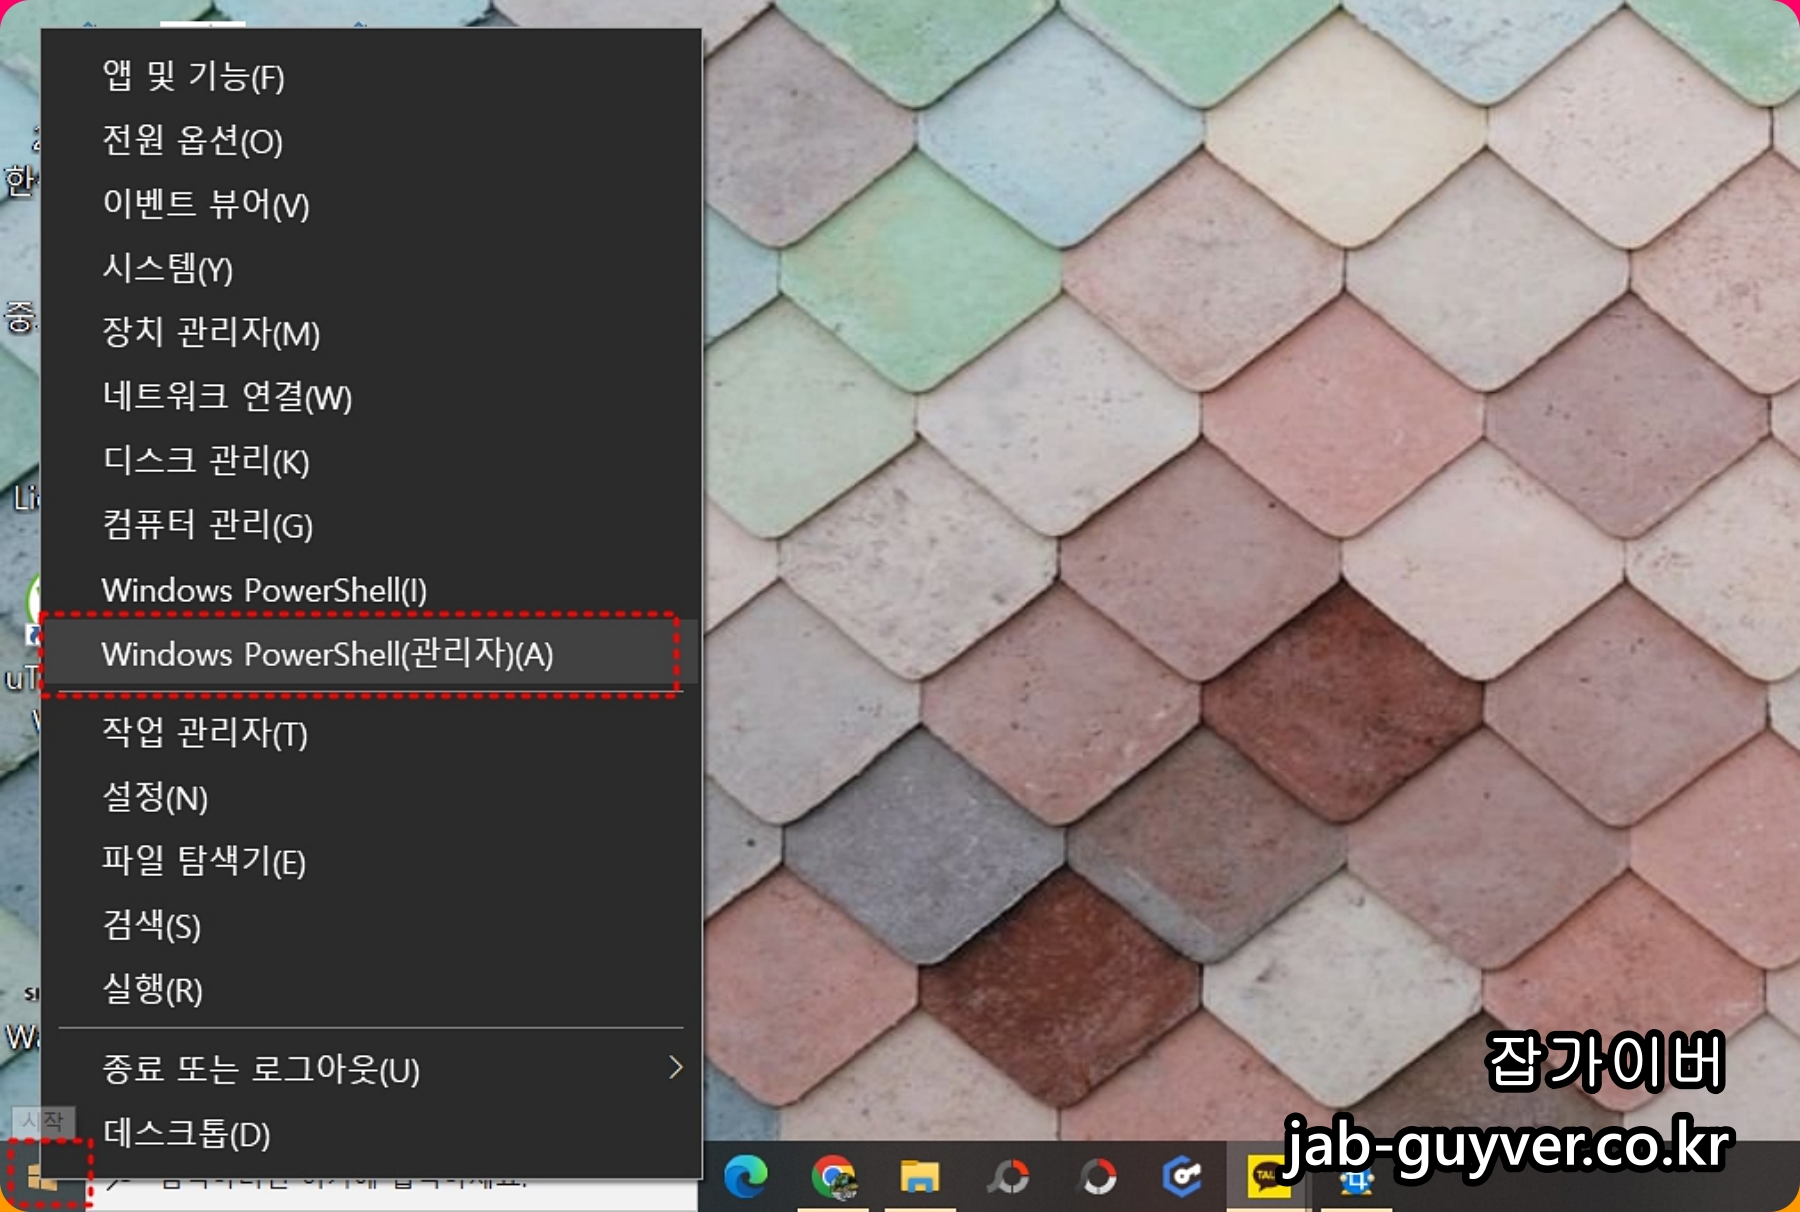Open Microsoft Edge from the taskbar
This screenshot has width=1800, height=1212.
coord(744,1178)
